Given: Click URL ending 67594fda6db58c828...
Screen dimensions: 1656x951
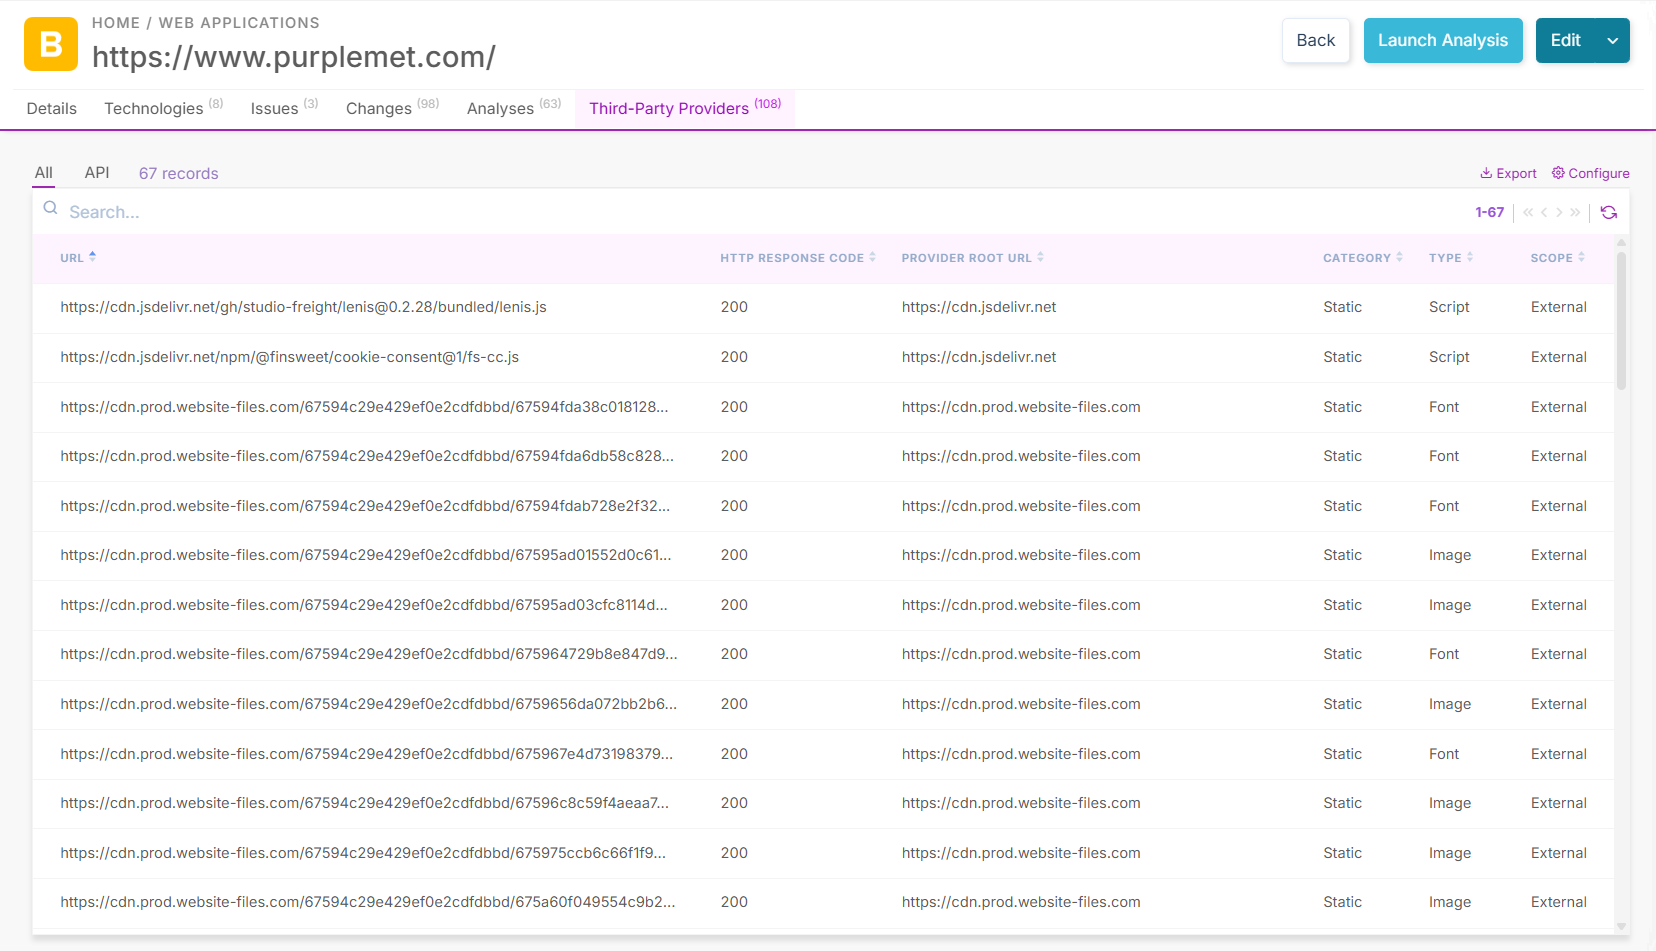Looking at the screenshot, I should click(x=367, y=456).
